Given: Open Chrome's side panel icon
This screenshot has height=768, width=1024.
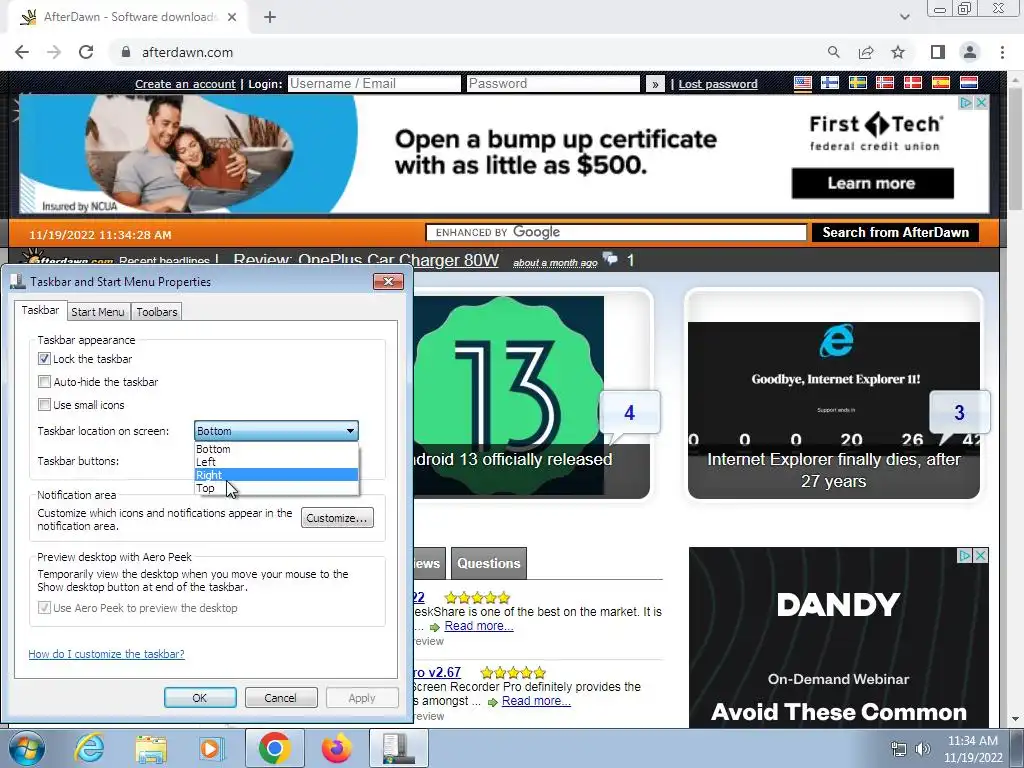Looking at the screenshot, I should coord(937,52).
